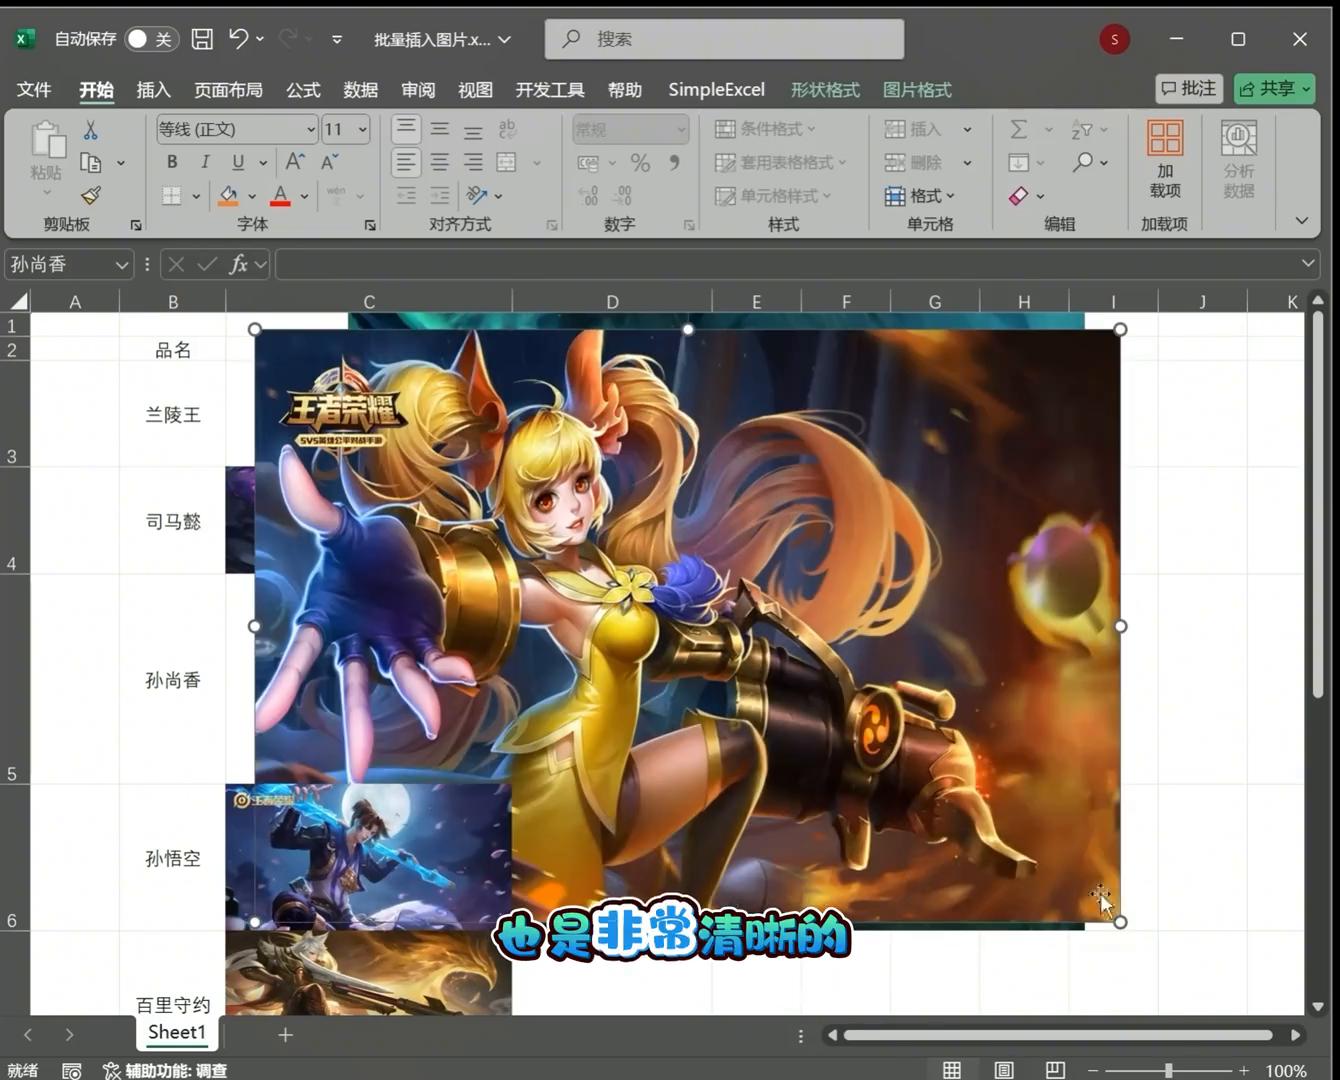
Task: Expand the Name Box dropdown
Action: 121,264
